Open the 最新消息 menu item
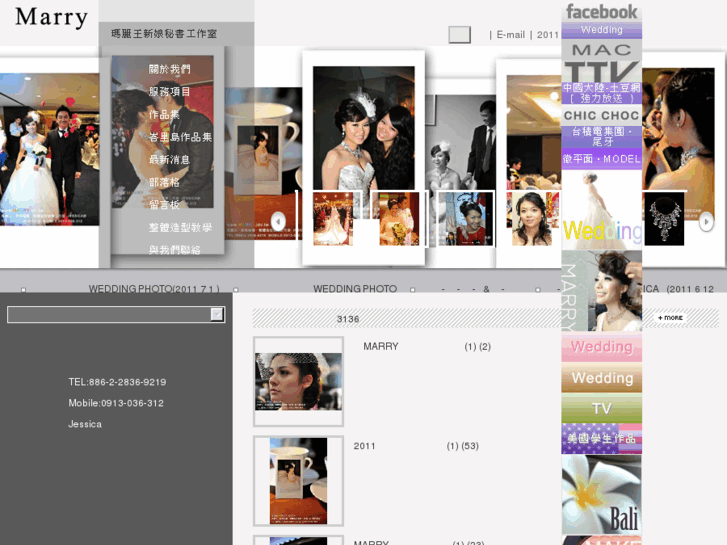 click(169, 160)
